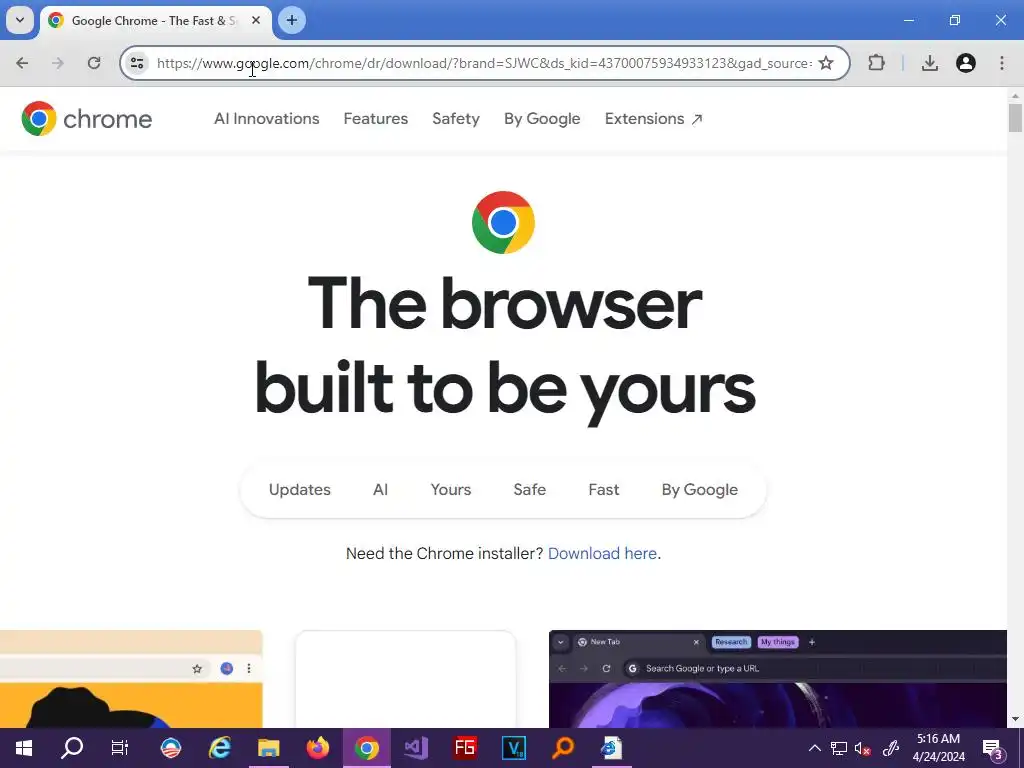Click the scrollbar down arrow

tap(1015, 720)
